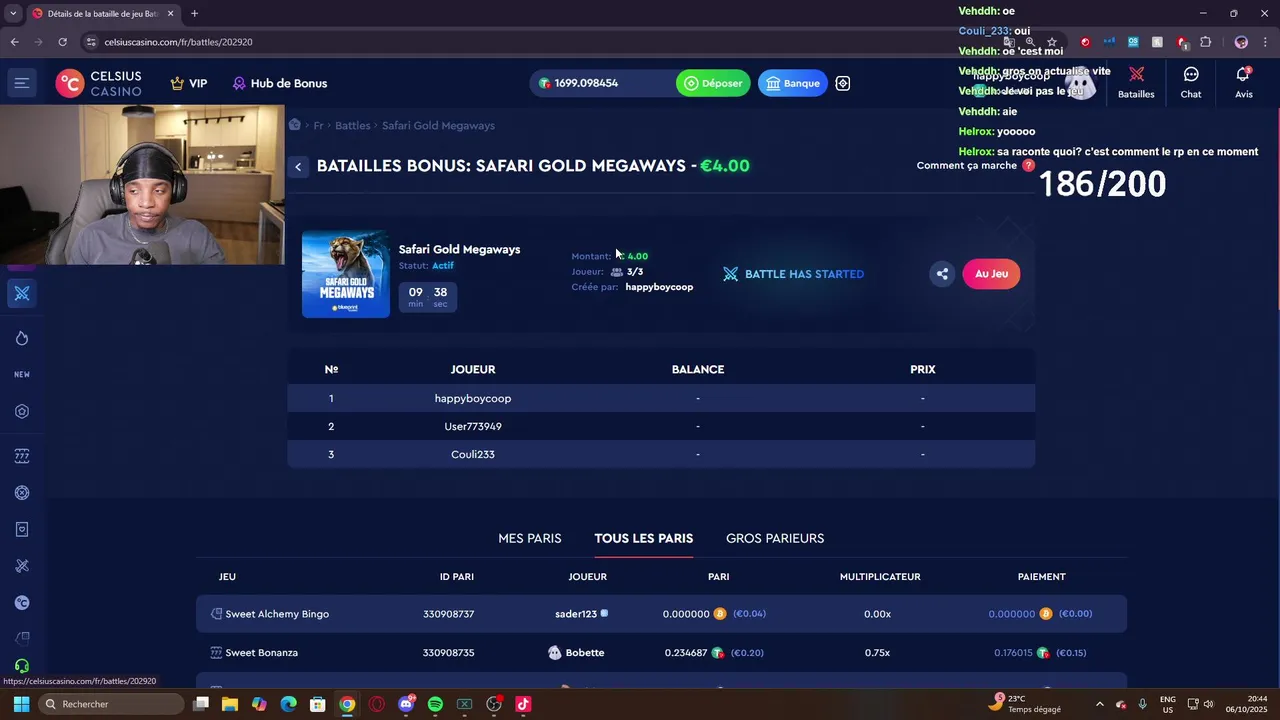This screenshot has width=1280, height=720.
Task: Open a new browser tab
Action: pos(194,13)
